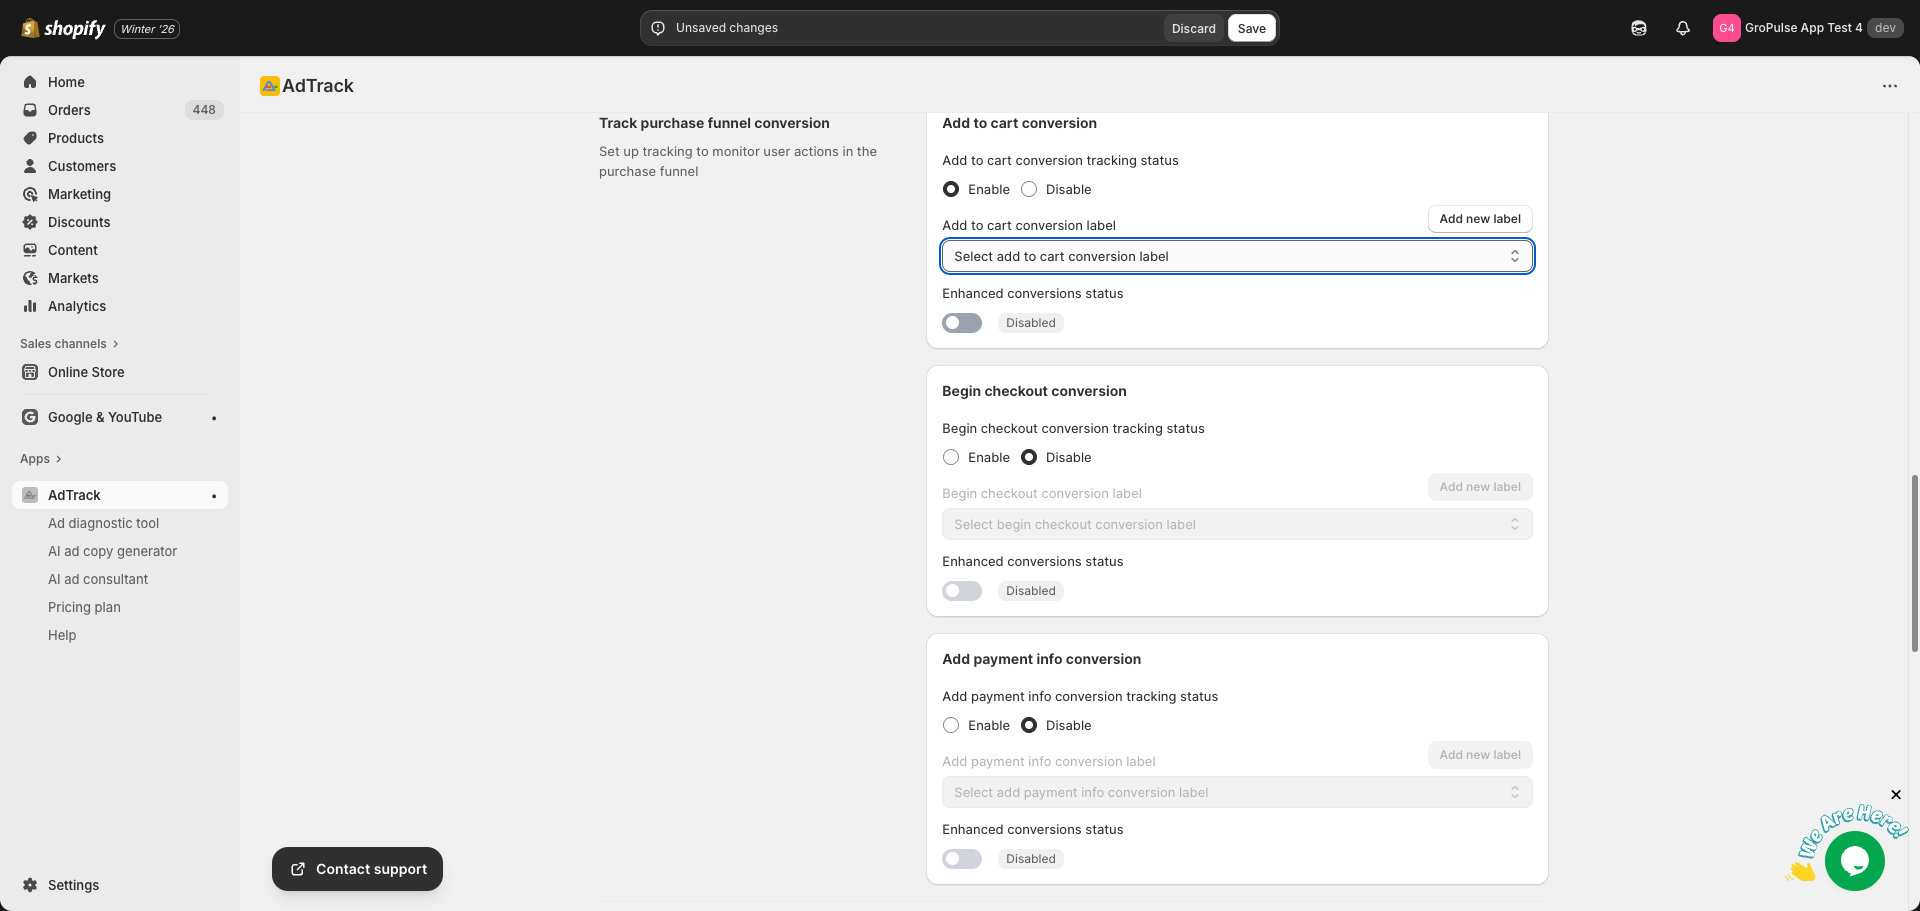Open notifications via the bell icon
The height and width of the screenshot is (911, 1920).
[1681, 28]
